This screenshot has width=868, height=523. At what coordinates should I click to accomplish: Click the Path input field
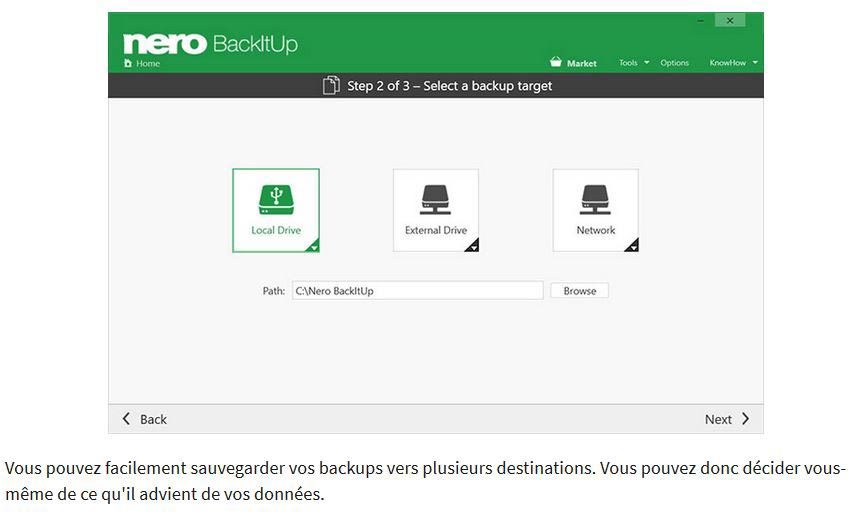click(x=417, y=291)
